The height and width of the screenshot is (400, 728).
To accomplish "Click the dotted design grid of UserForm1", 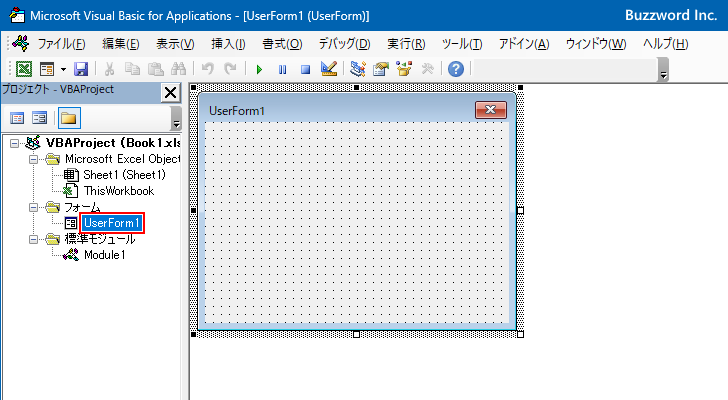I will pyautogui.click(x=357, y=223).
